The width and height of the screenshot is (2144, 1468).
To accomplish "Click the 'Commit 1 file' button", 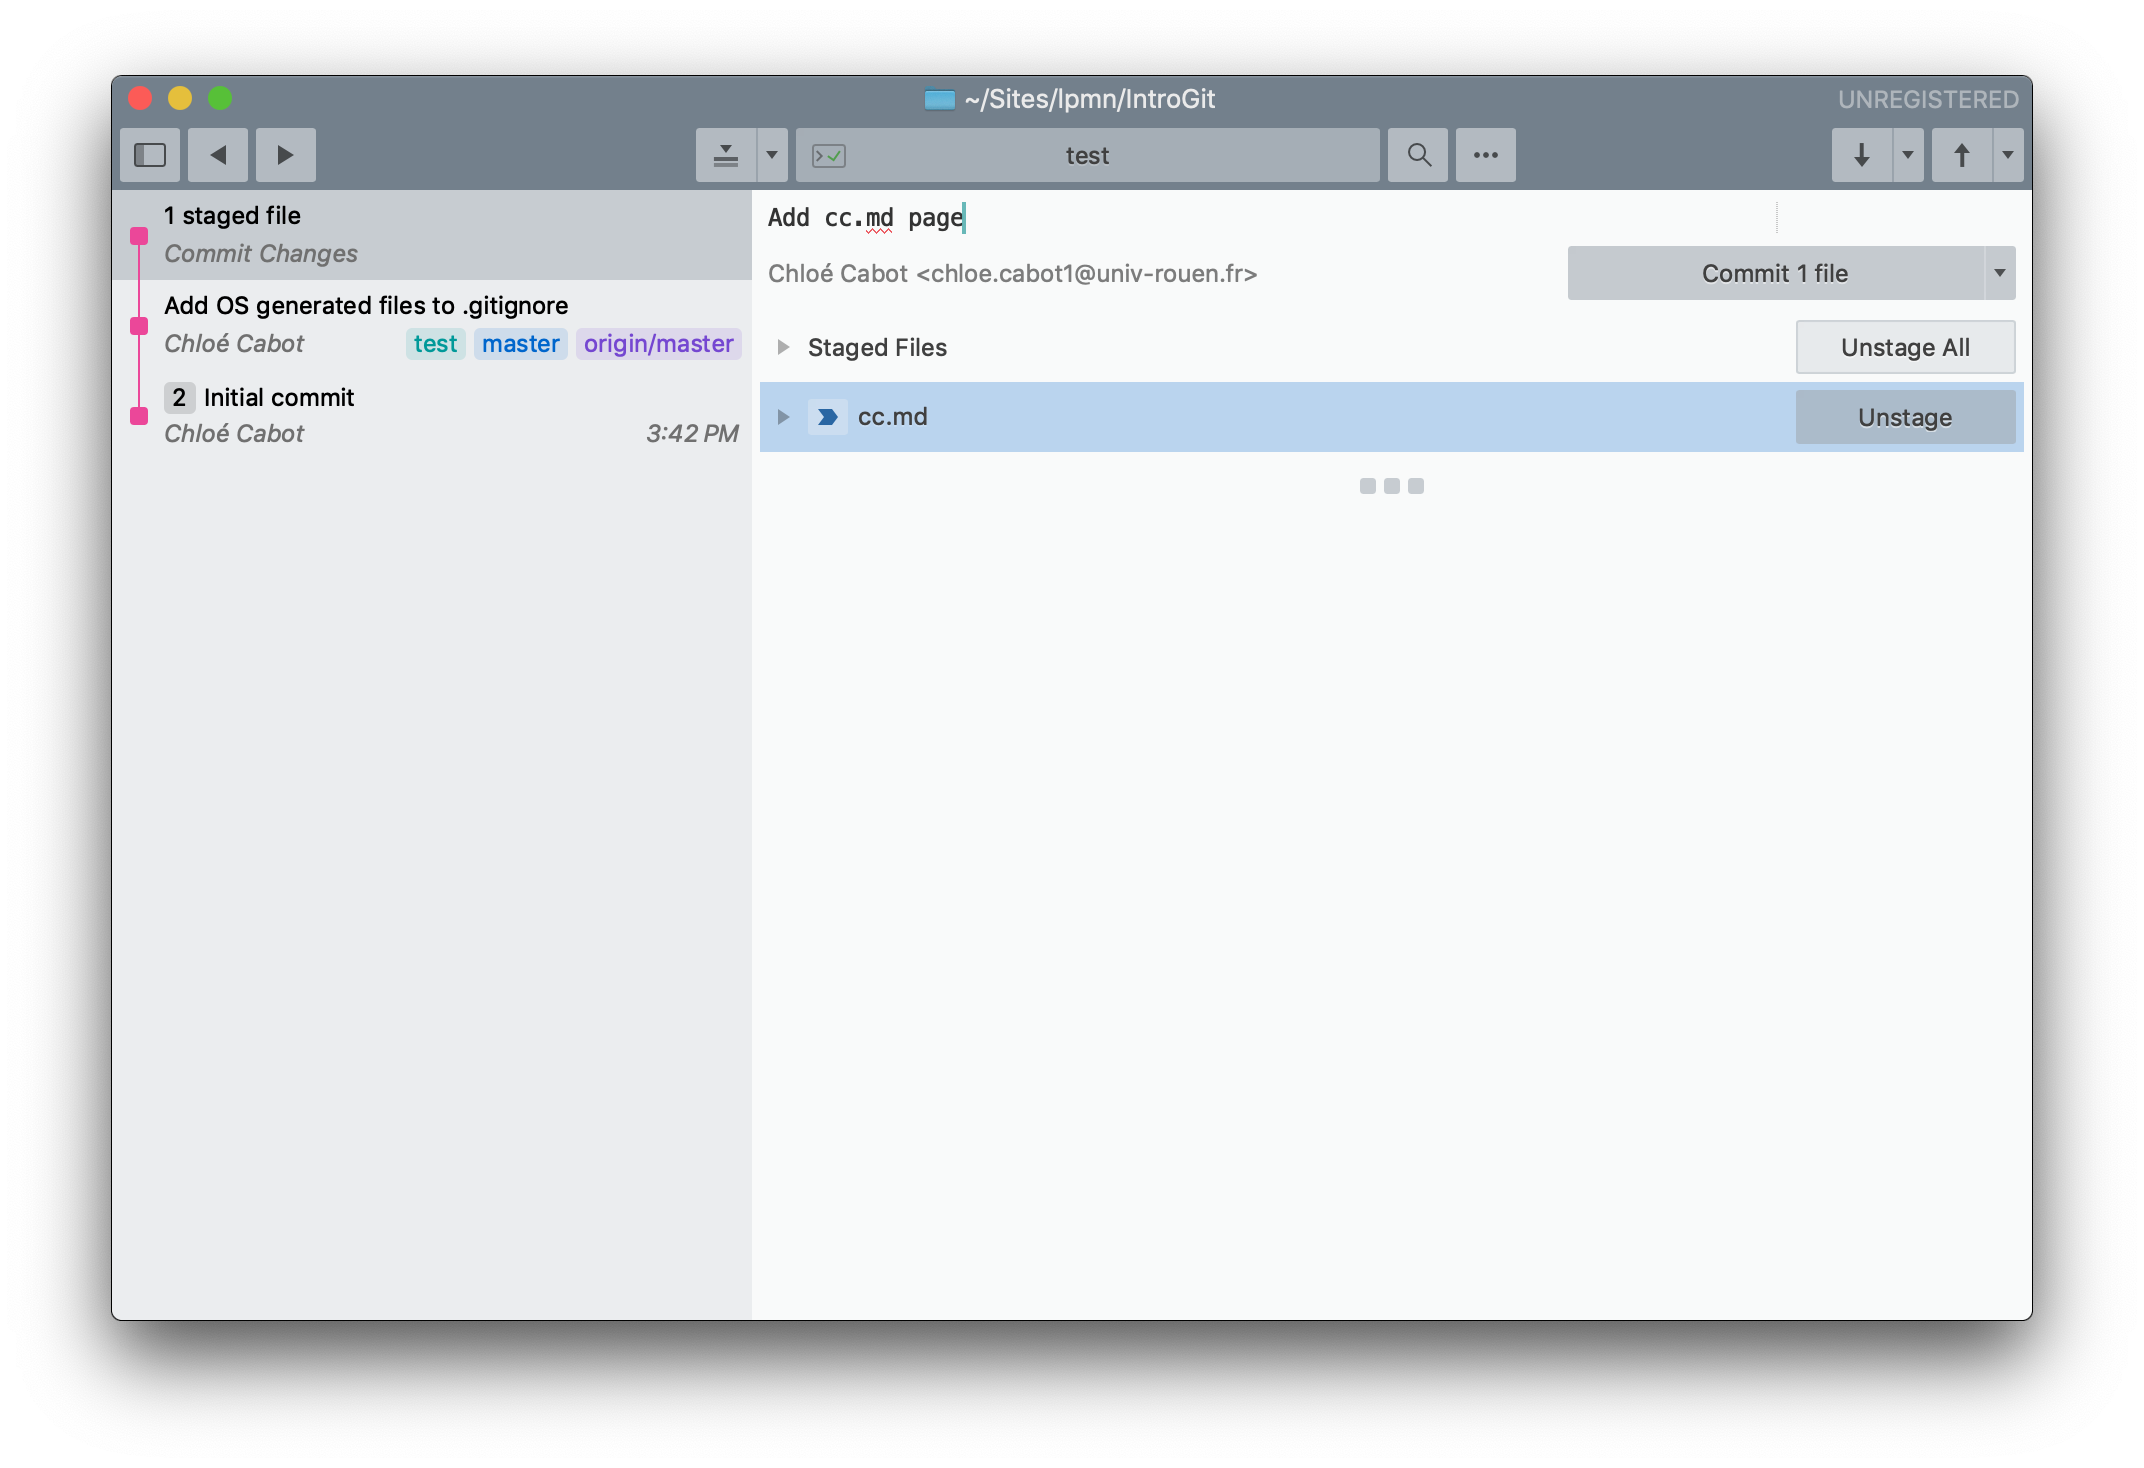I will click(1775, 274).
